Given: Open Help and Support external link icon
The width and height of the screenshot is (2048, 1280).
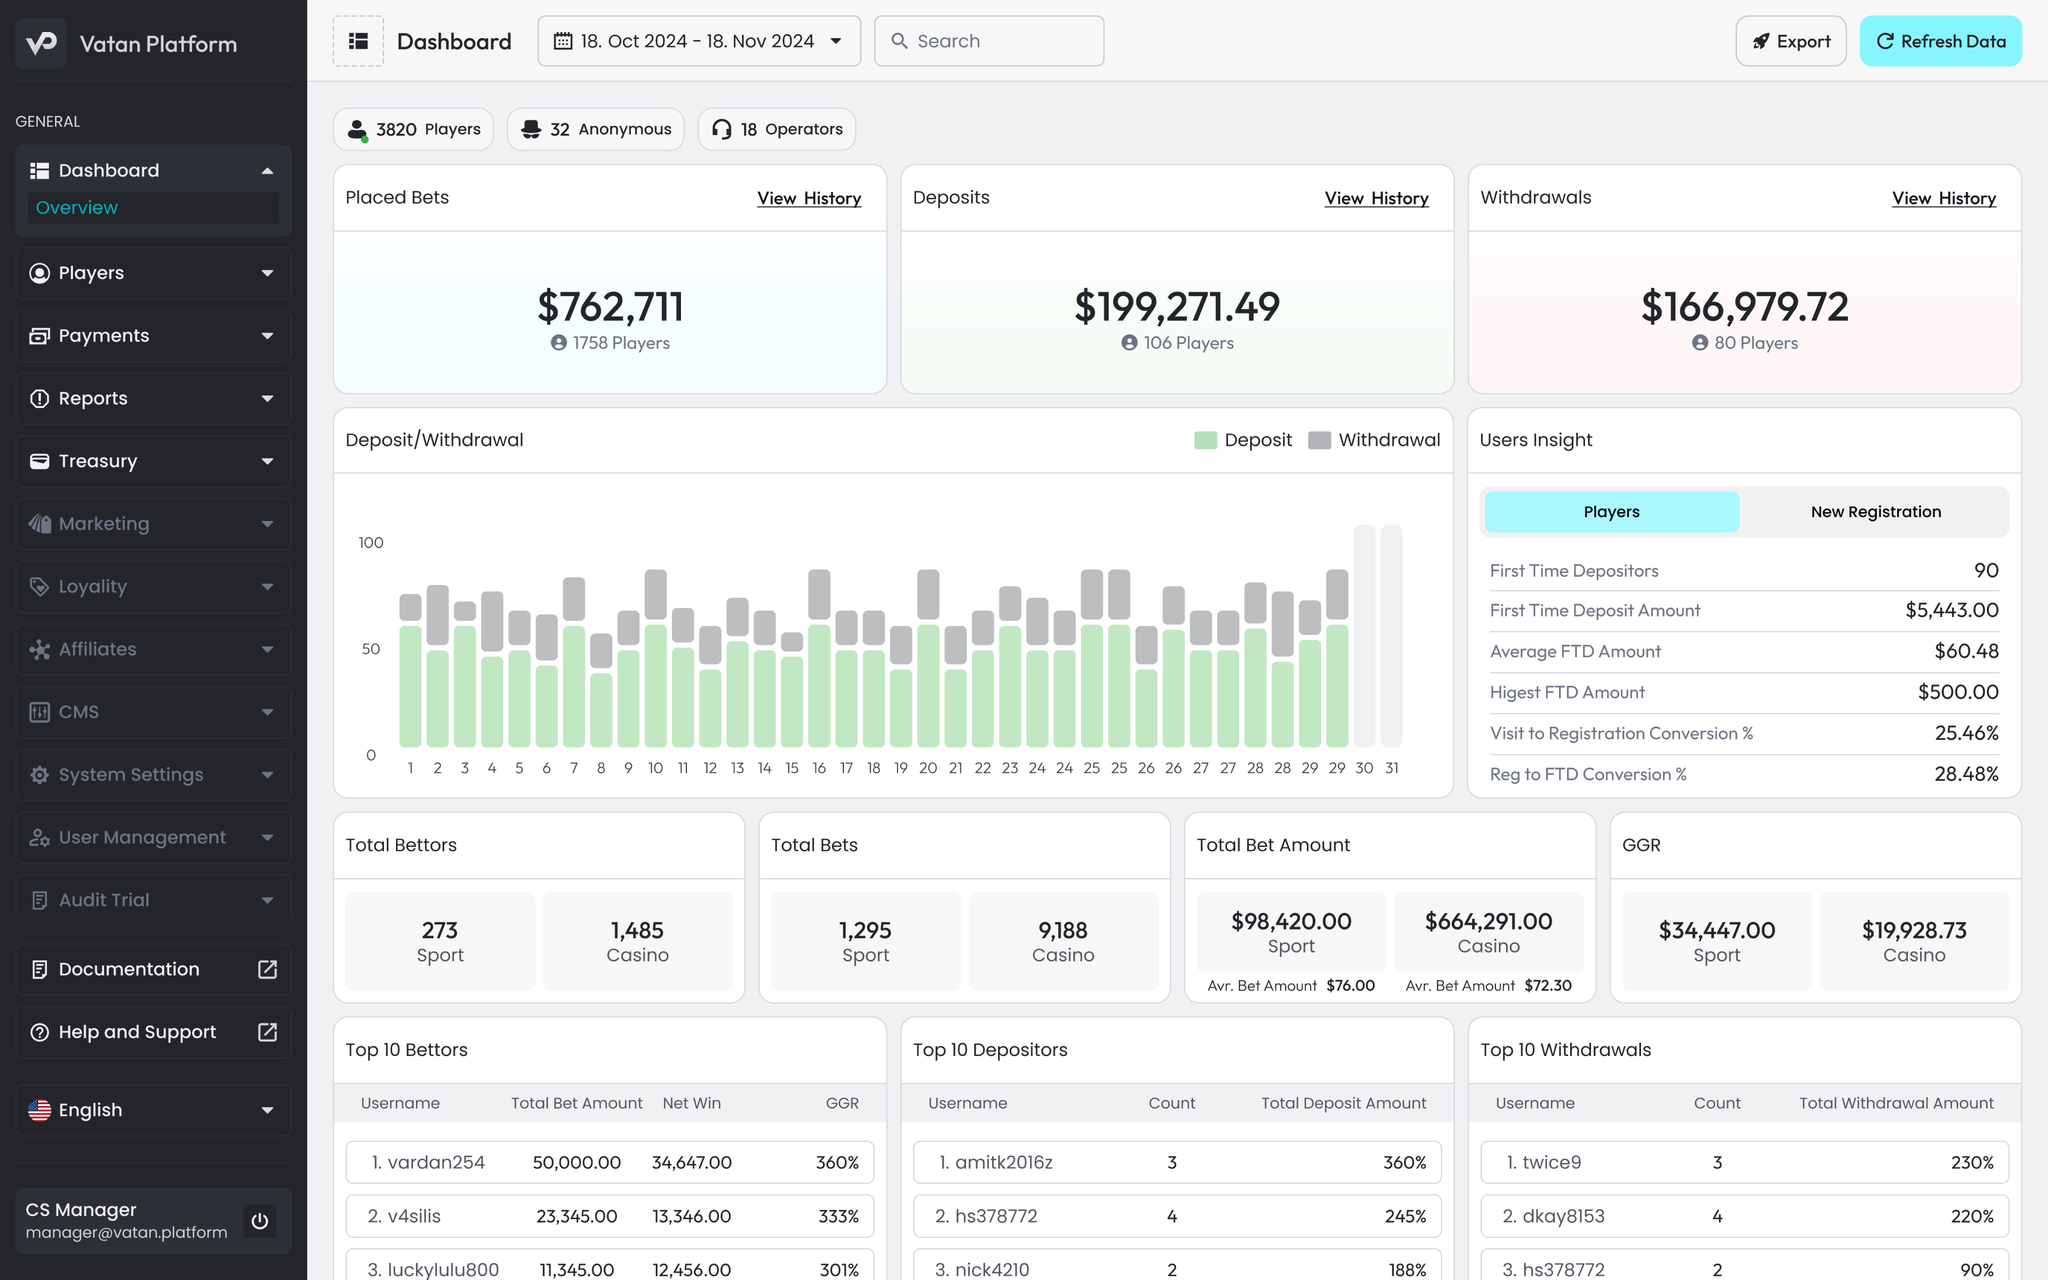Looking at the screenshot, I should click(267, 1032).
